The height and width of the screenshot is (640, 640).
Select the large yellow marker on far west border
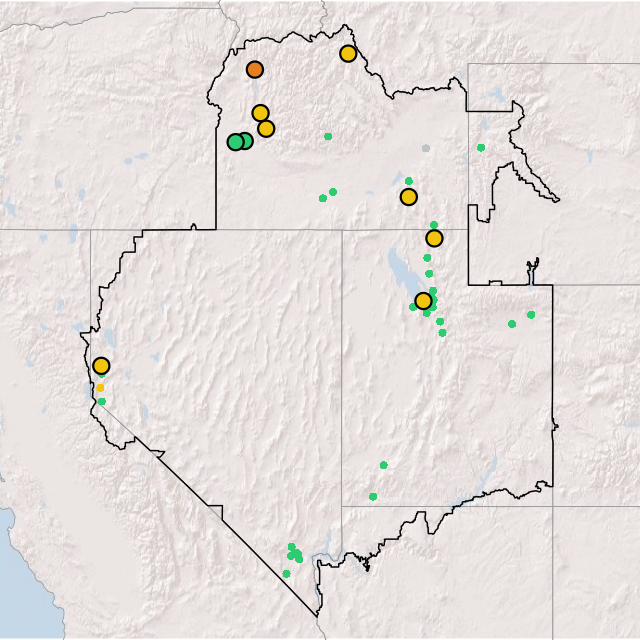(x=101, y=366)
